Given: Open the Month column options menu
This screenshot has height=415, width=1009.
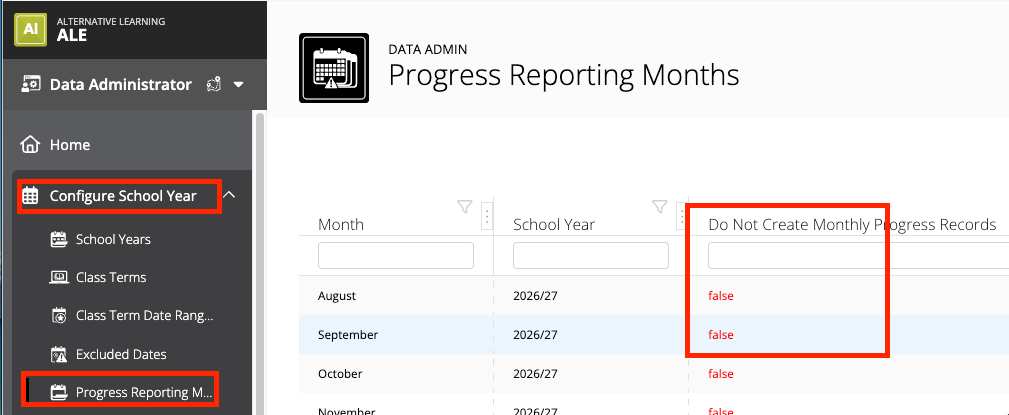Looking at the screenshot, I should (487, 217).
